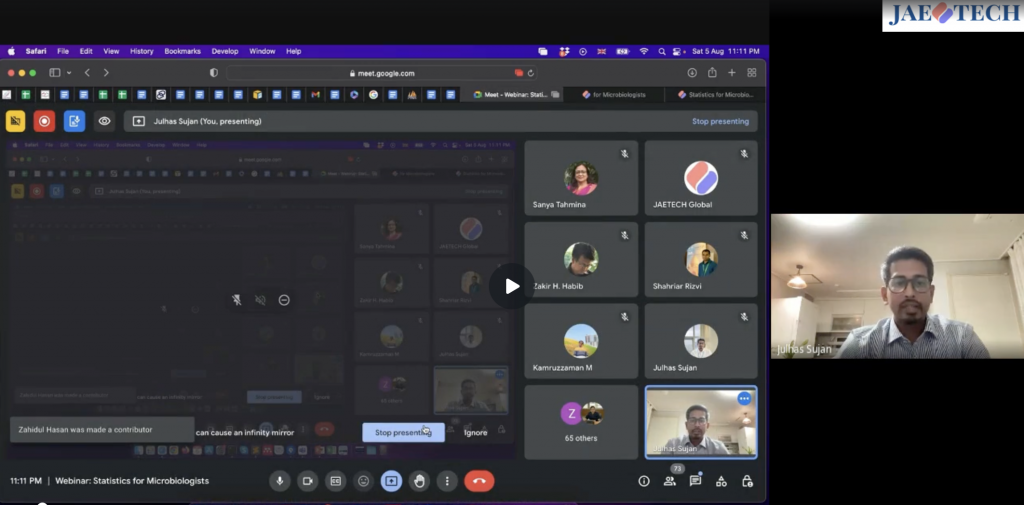Select the Zakir H. Habib participant tile

pyautogui.click(x=581, y=259)
